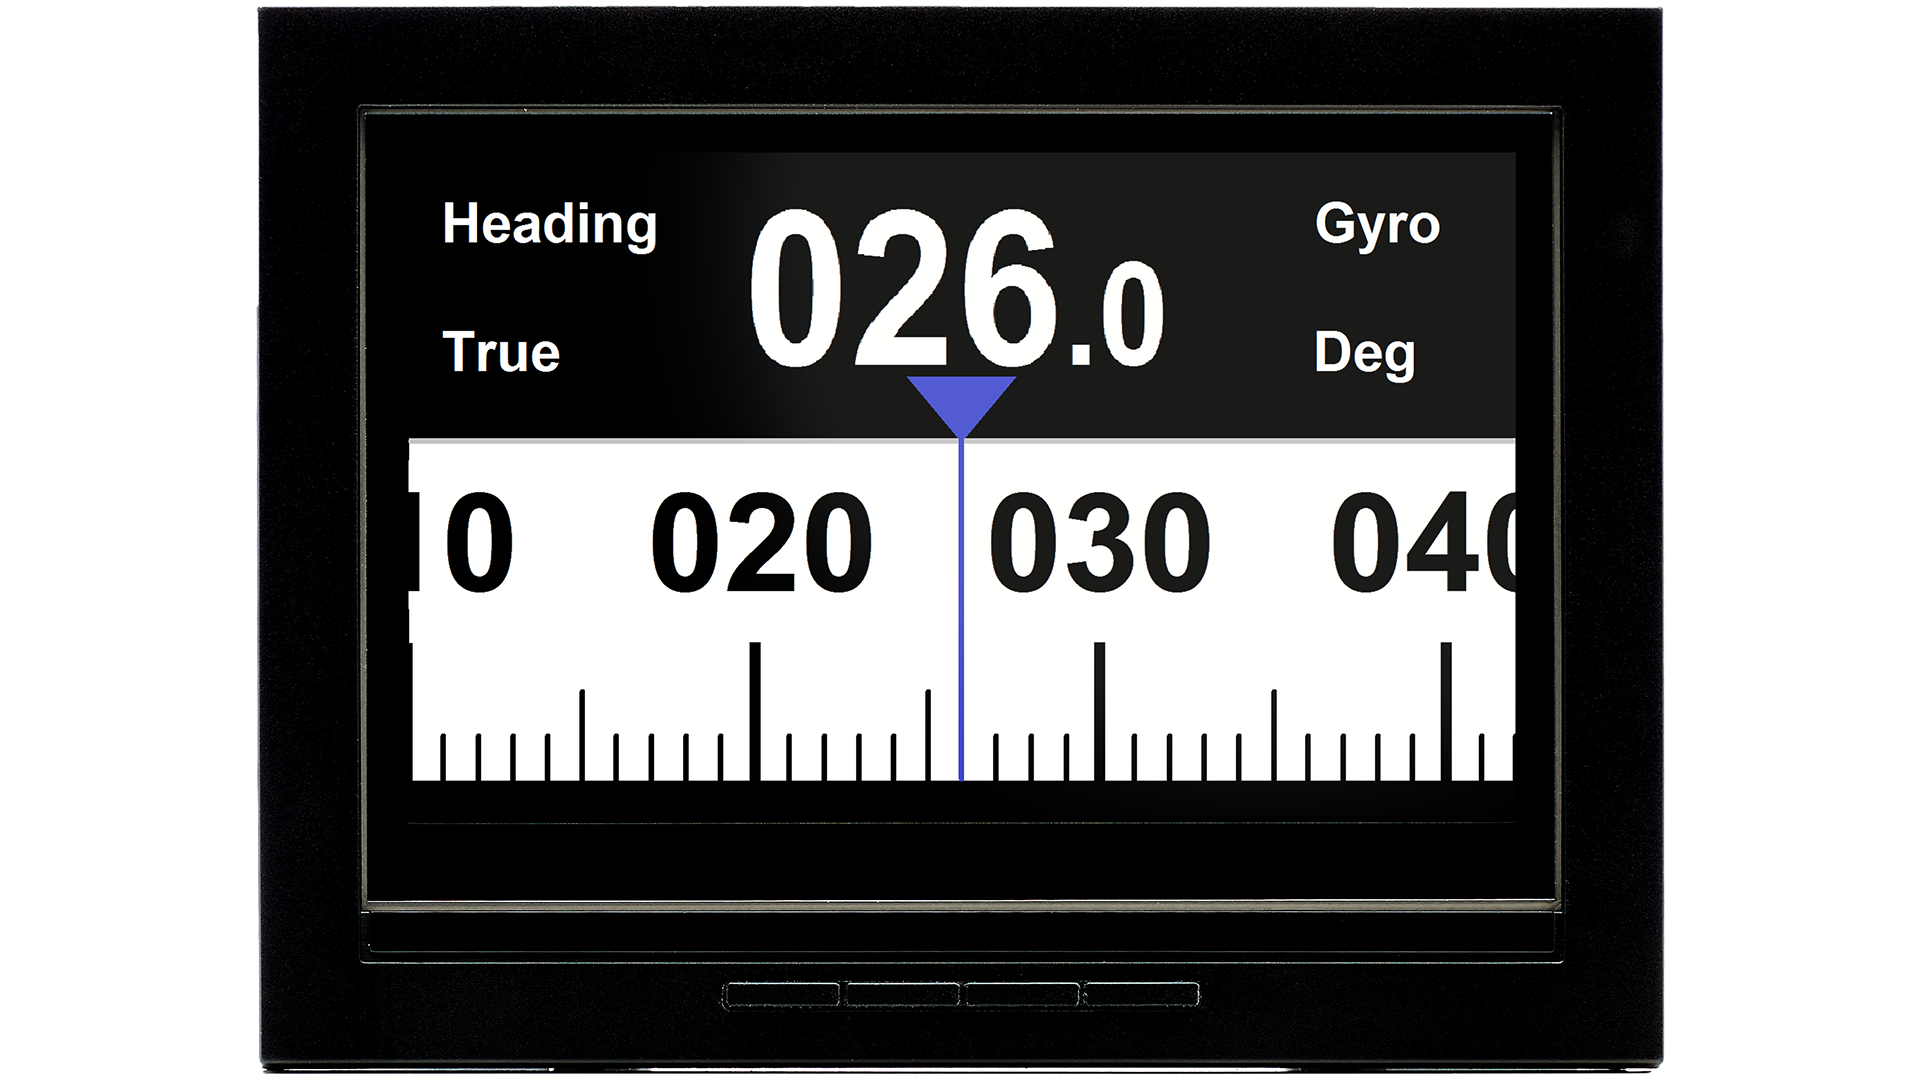Tap the True reference label

pos(500,353)
